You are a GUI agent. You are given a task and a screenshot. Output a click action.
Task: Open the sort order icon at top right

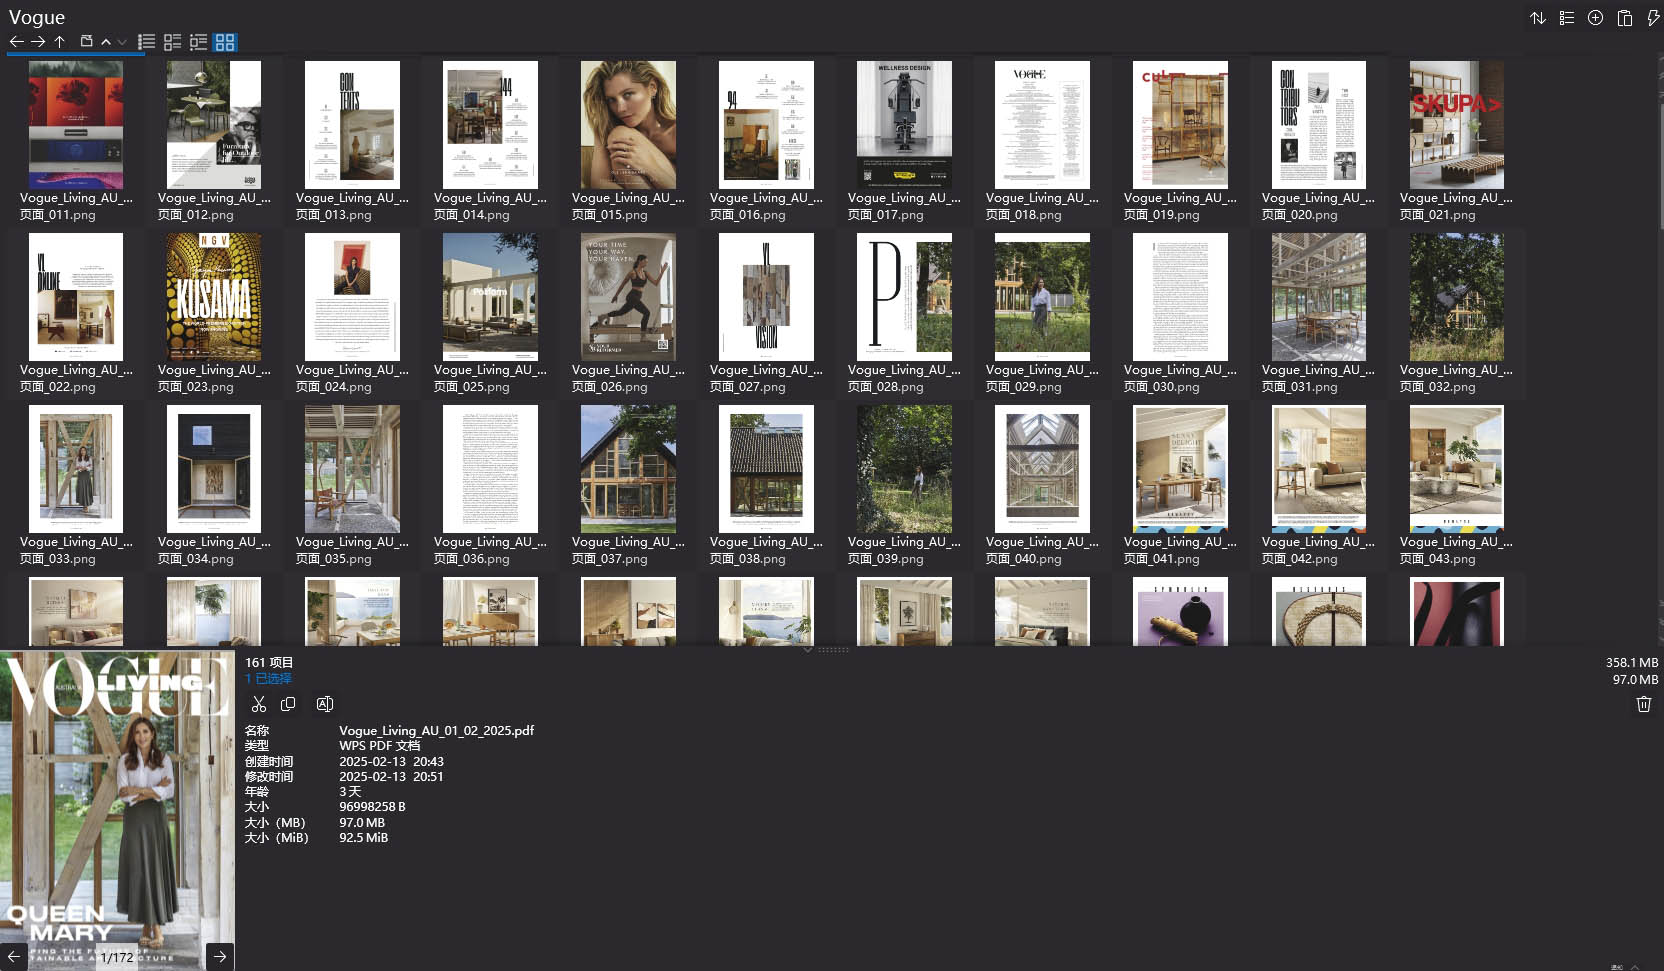click(1538, 18)
